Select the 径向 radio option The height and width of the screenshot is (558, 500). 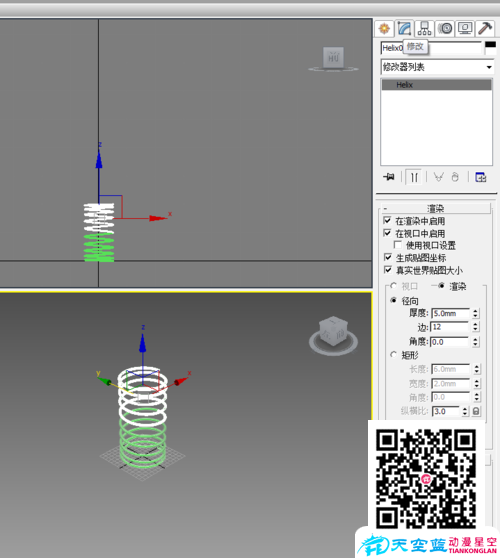pyautogui.click(x=393, y=301)
